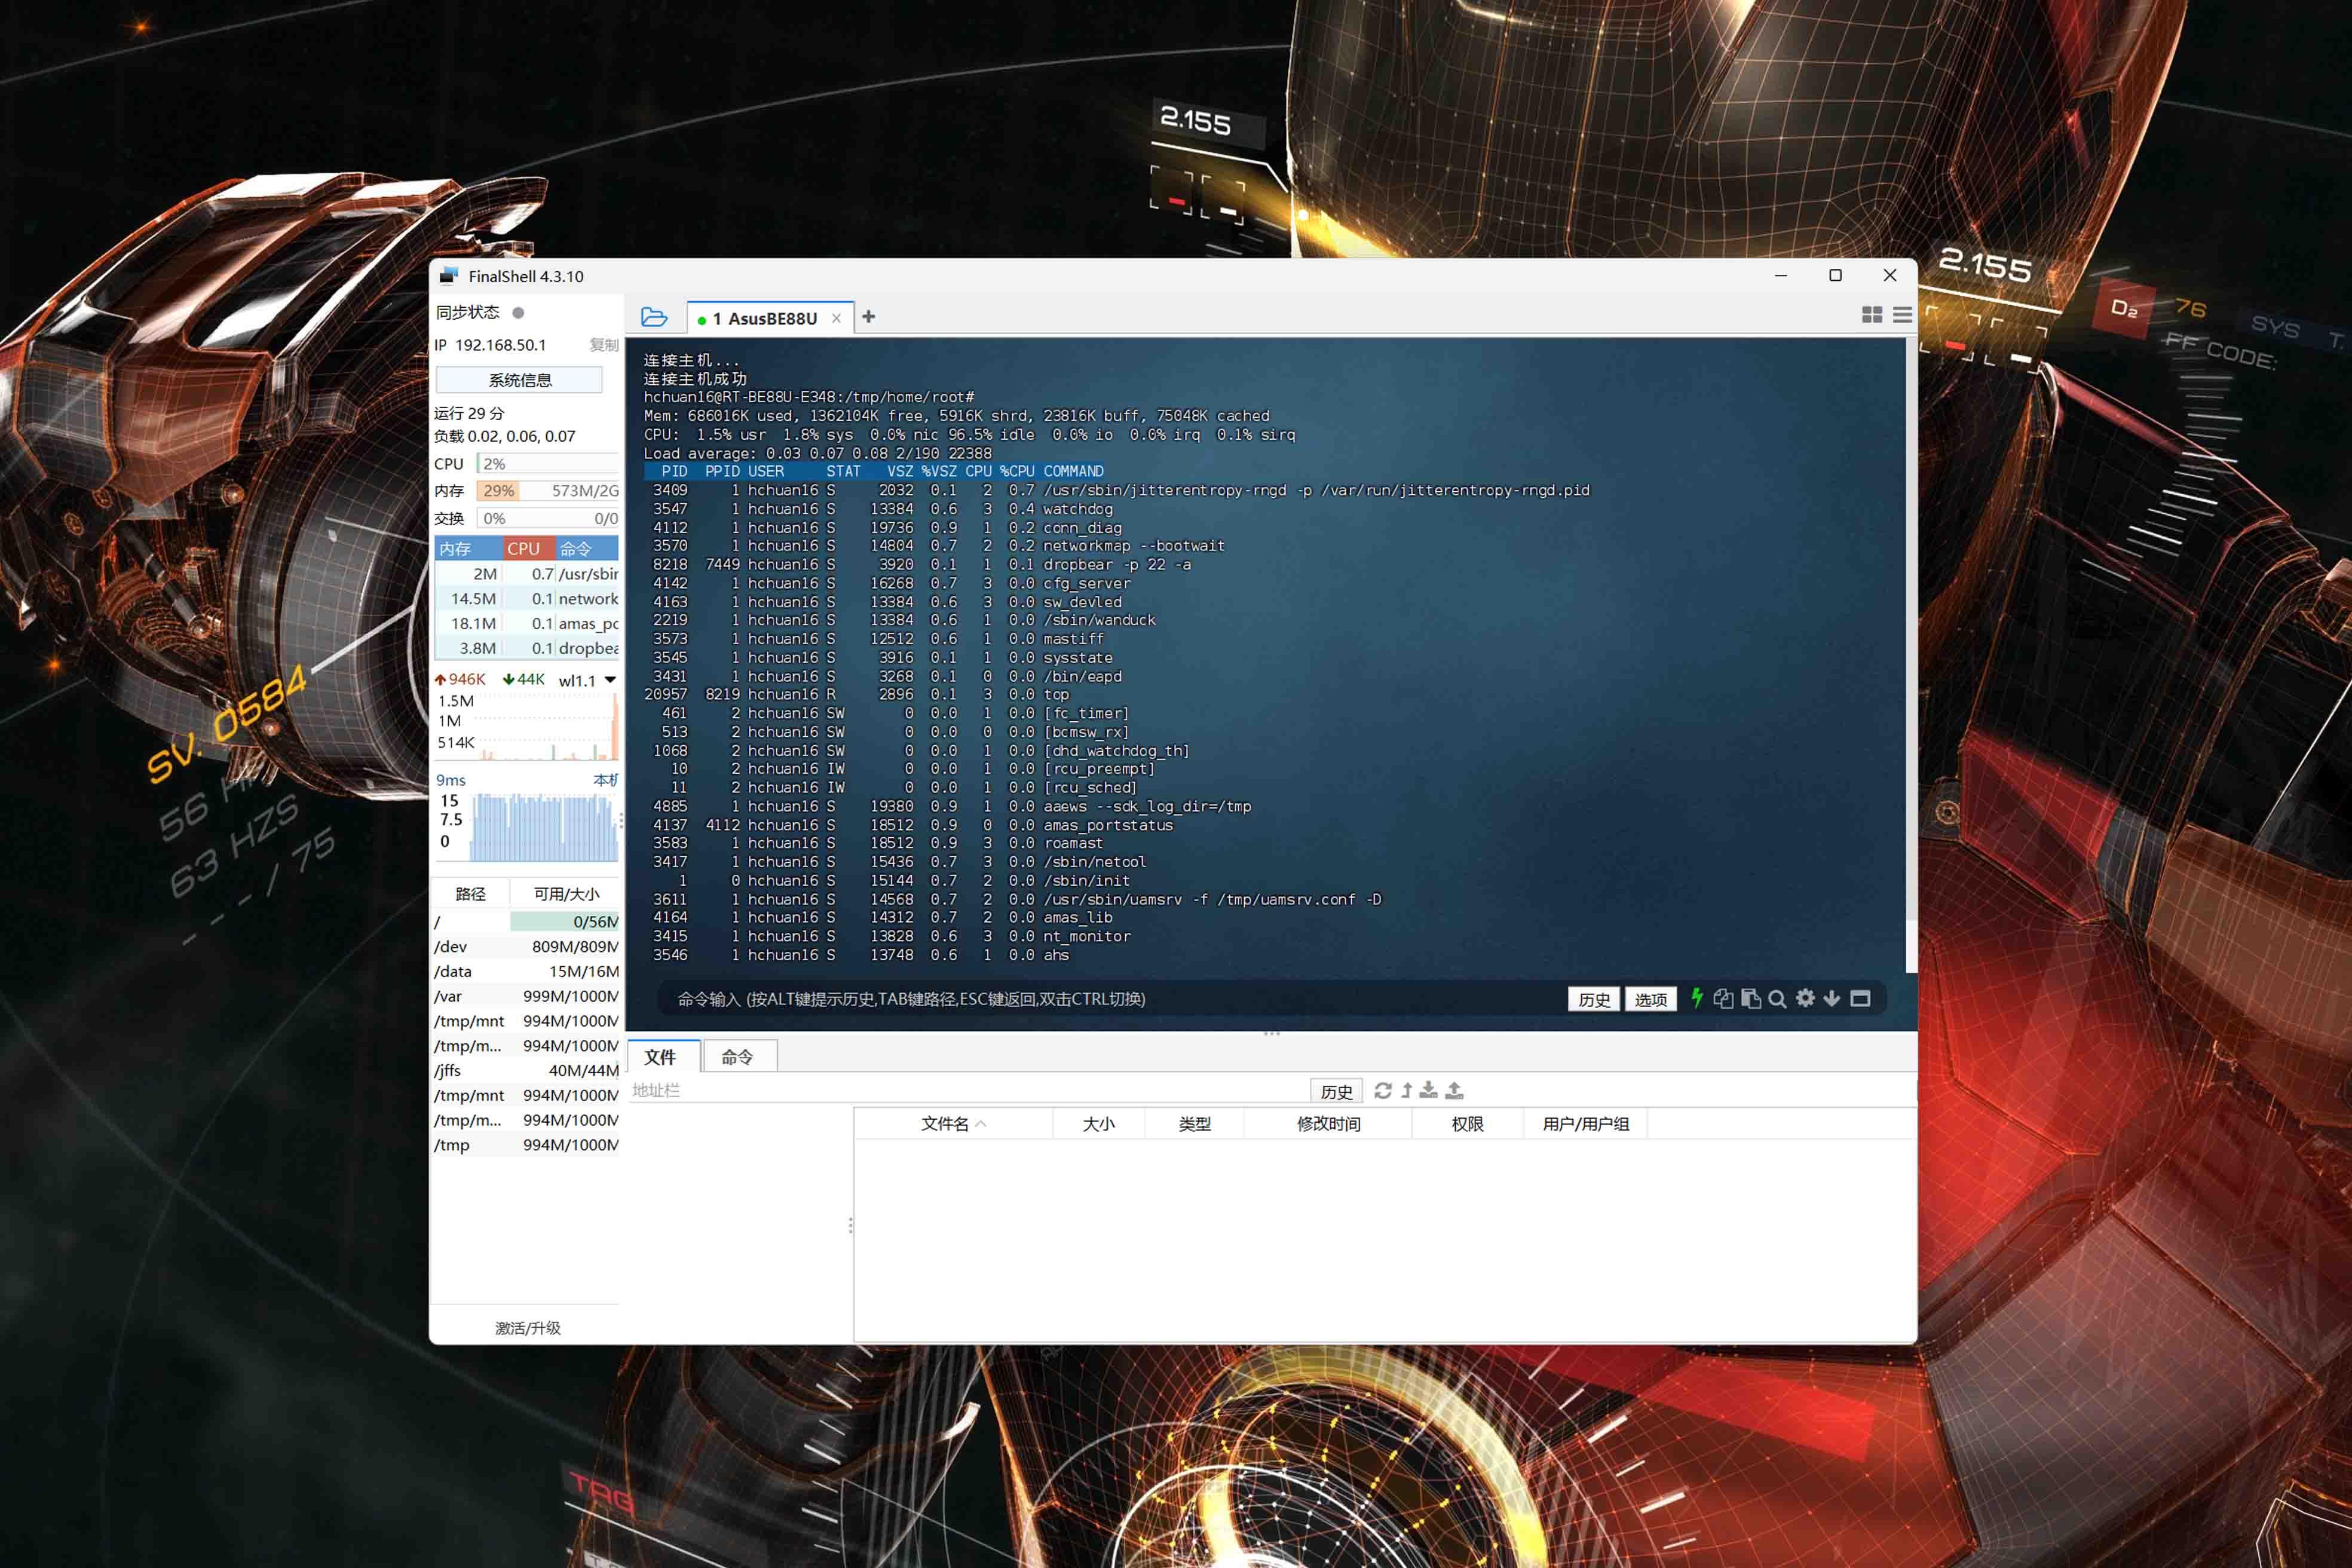Screen dimensions: 2352x1568
Task: Click the 选项 button in command bar
Action: click(1650, 999)
